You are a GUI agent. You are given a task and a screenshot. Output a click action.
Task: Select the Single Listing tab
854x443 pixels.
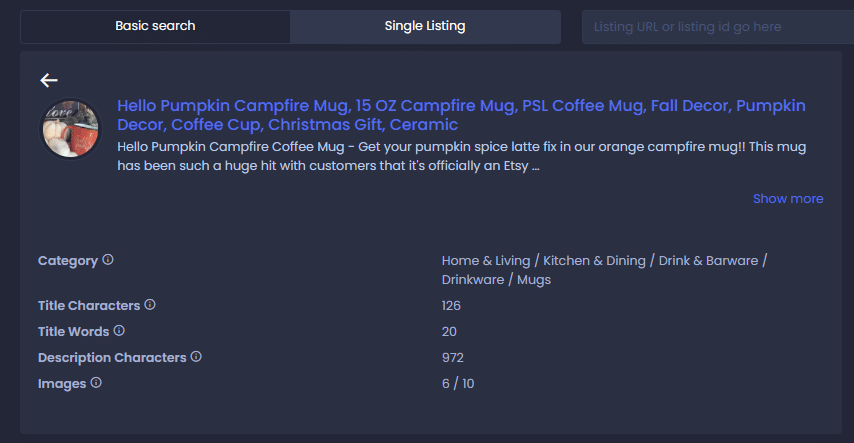point(425,26)
